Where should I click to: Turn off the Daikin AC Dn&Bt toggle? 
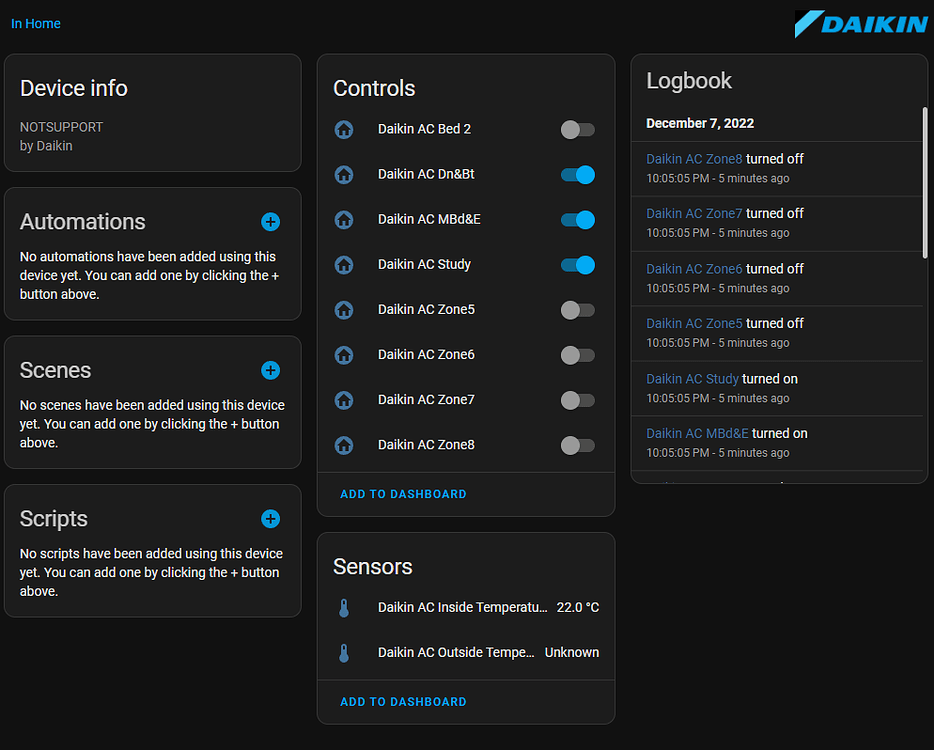(577, 174)
